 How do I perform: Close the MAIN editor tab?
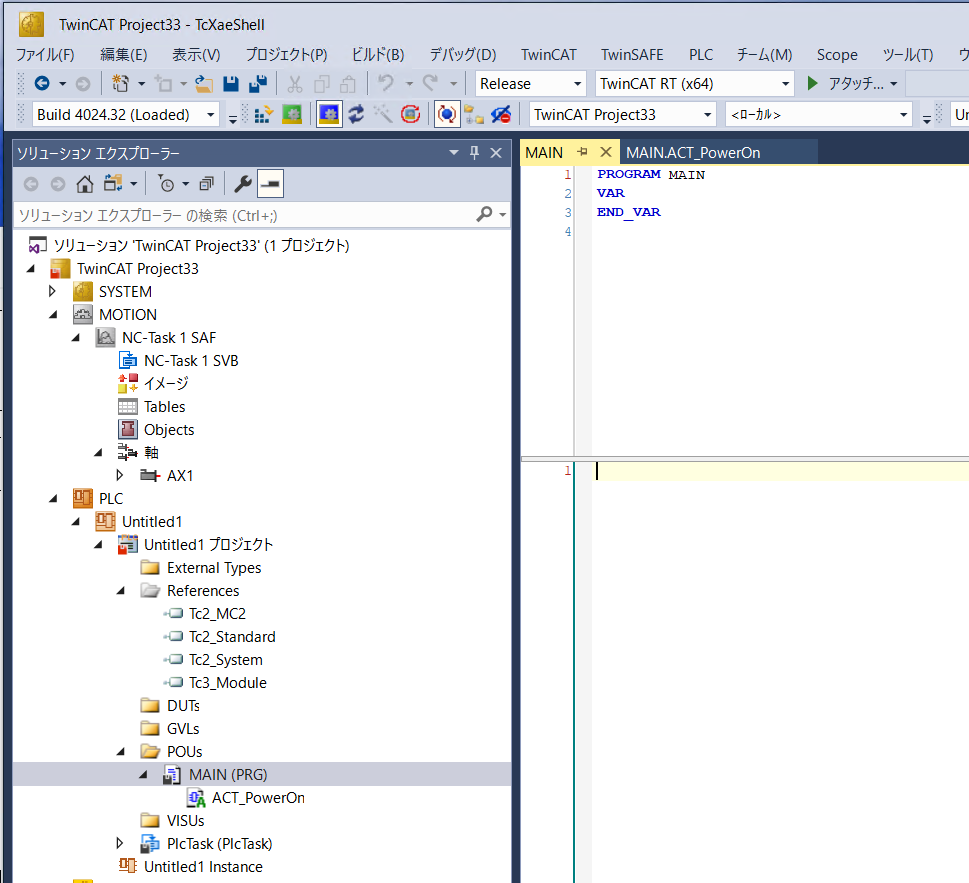click(606, 152)
